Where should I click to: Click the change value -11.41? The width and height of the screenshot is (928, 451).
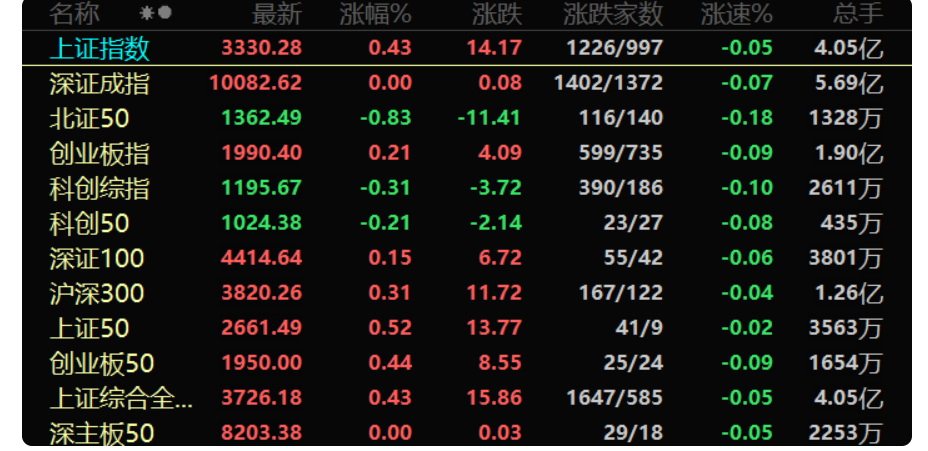coord(489,117)
